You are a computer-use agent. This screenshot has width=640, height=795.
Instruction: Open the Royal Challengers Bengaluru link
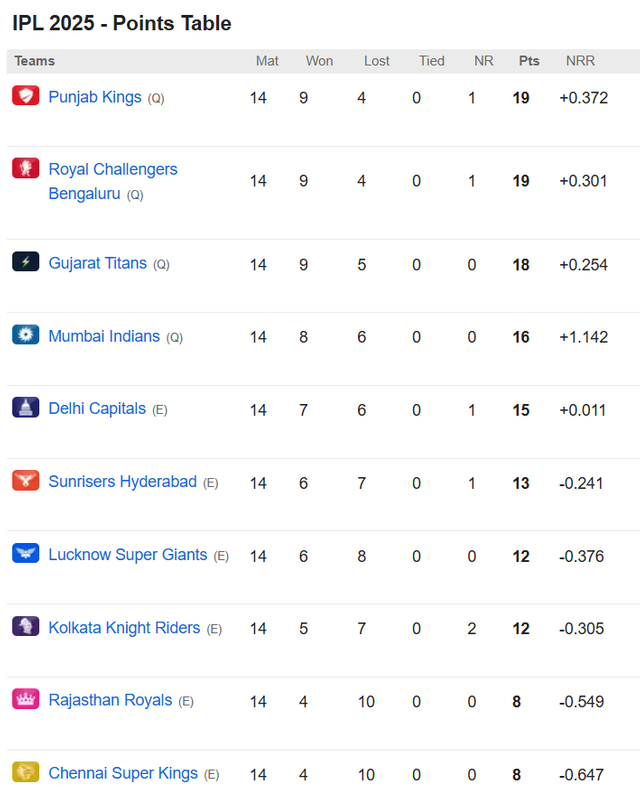pyautogui.click(x=113, y=181)
